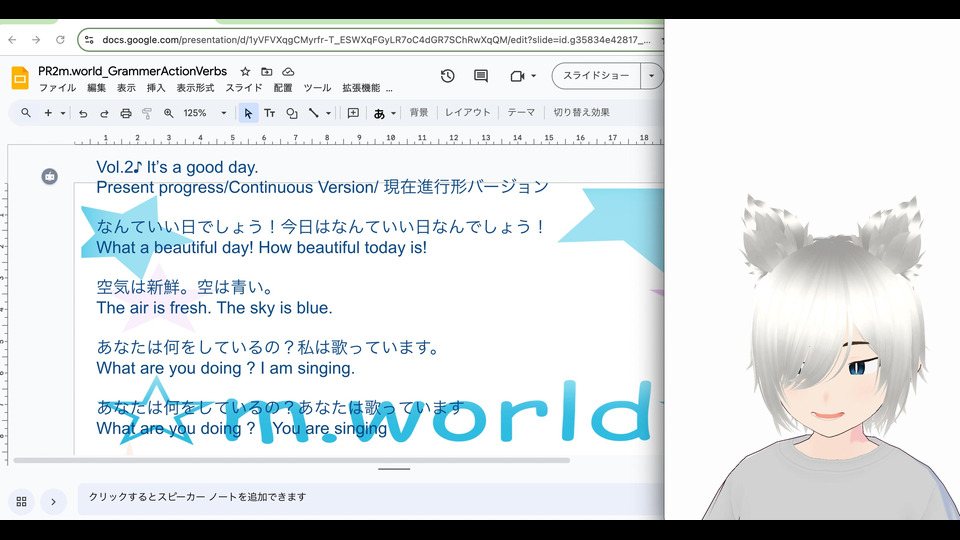
Task: Choose the select cursor tool
Action: 248,113
